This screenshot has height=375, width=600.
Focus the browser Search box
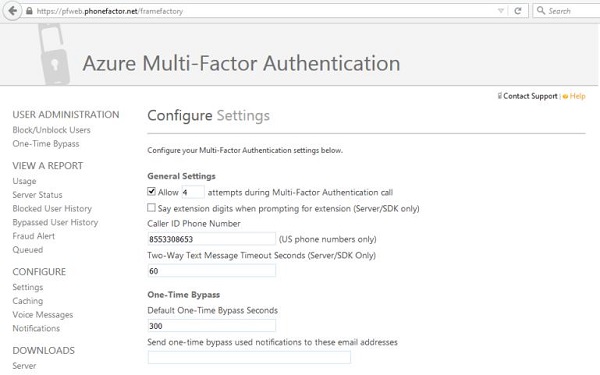(566, 11)
